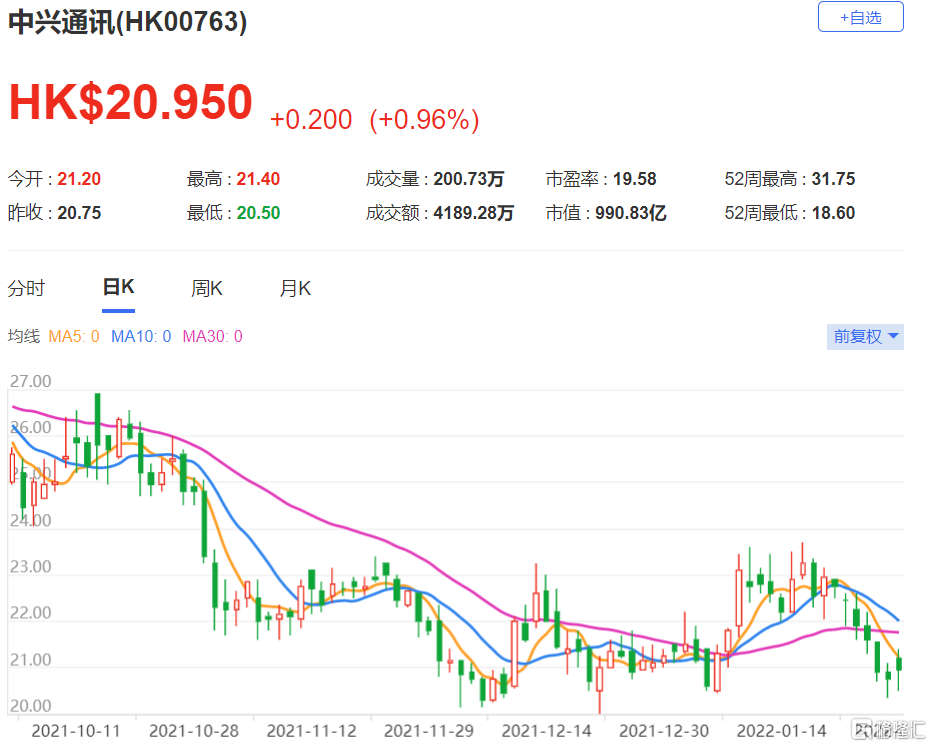Click the 格隆汇 watermark logo
The width and height of the screenshot is (932, 747).
tap(889, 730)
